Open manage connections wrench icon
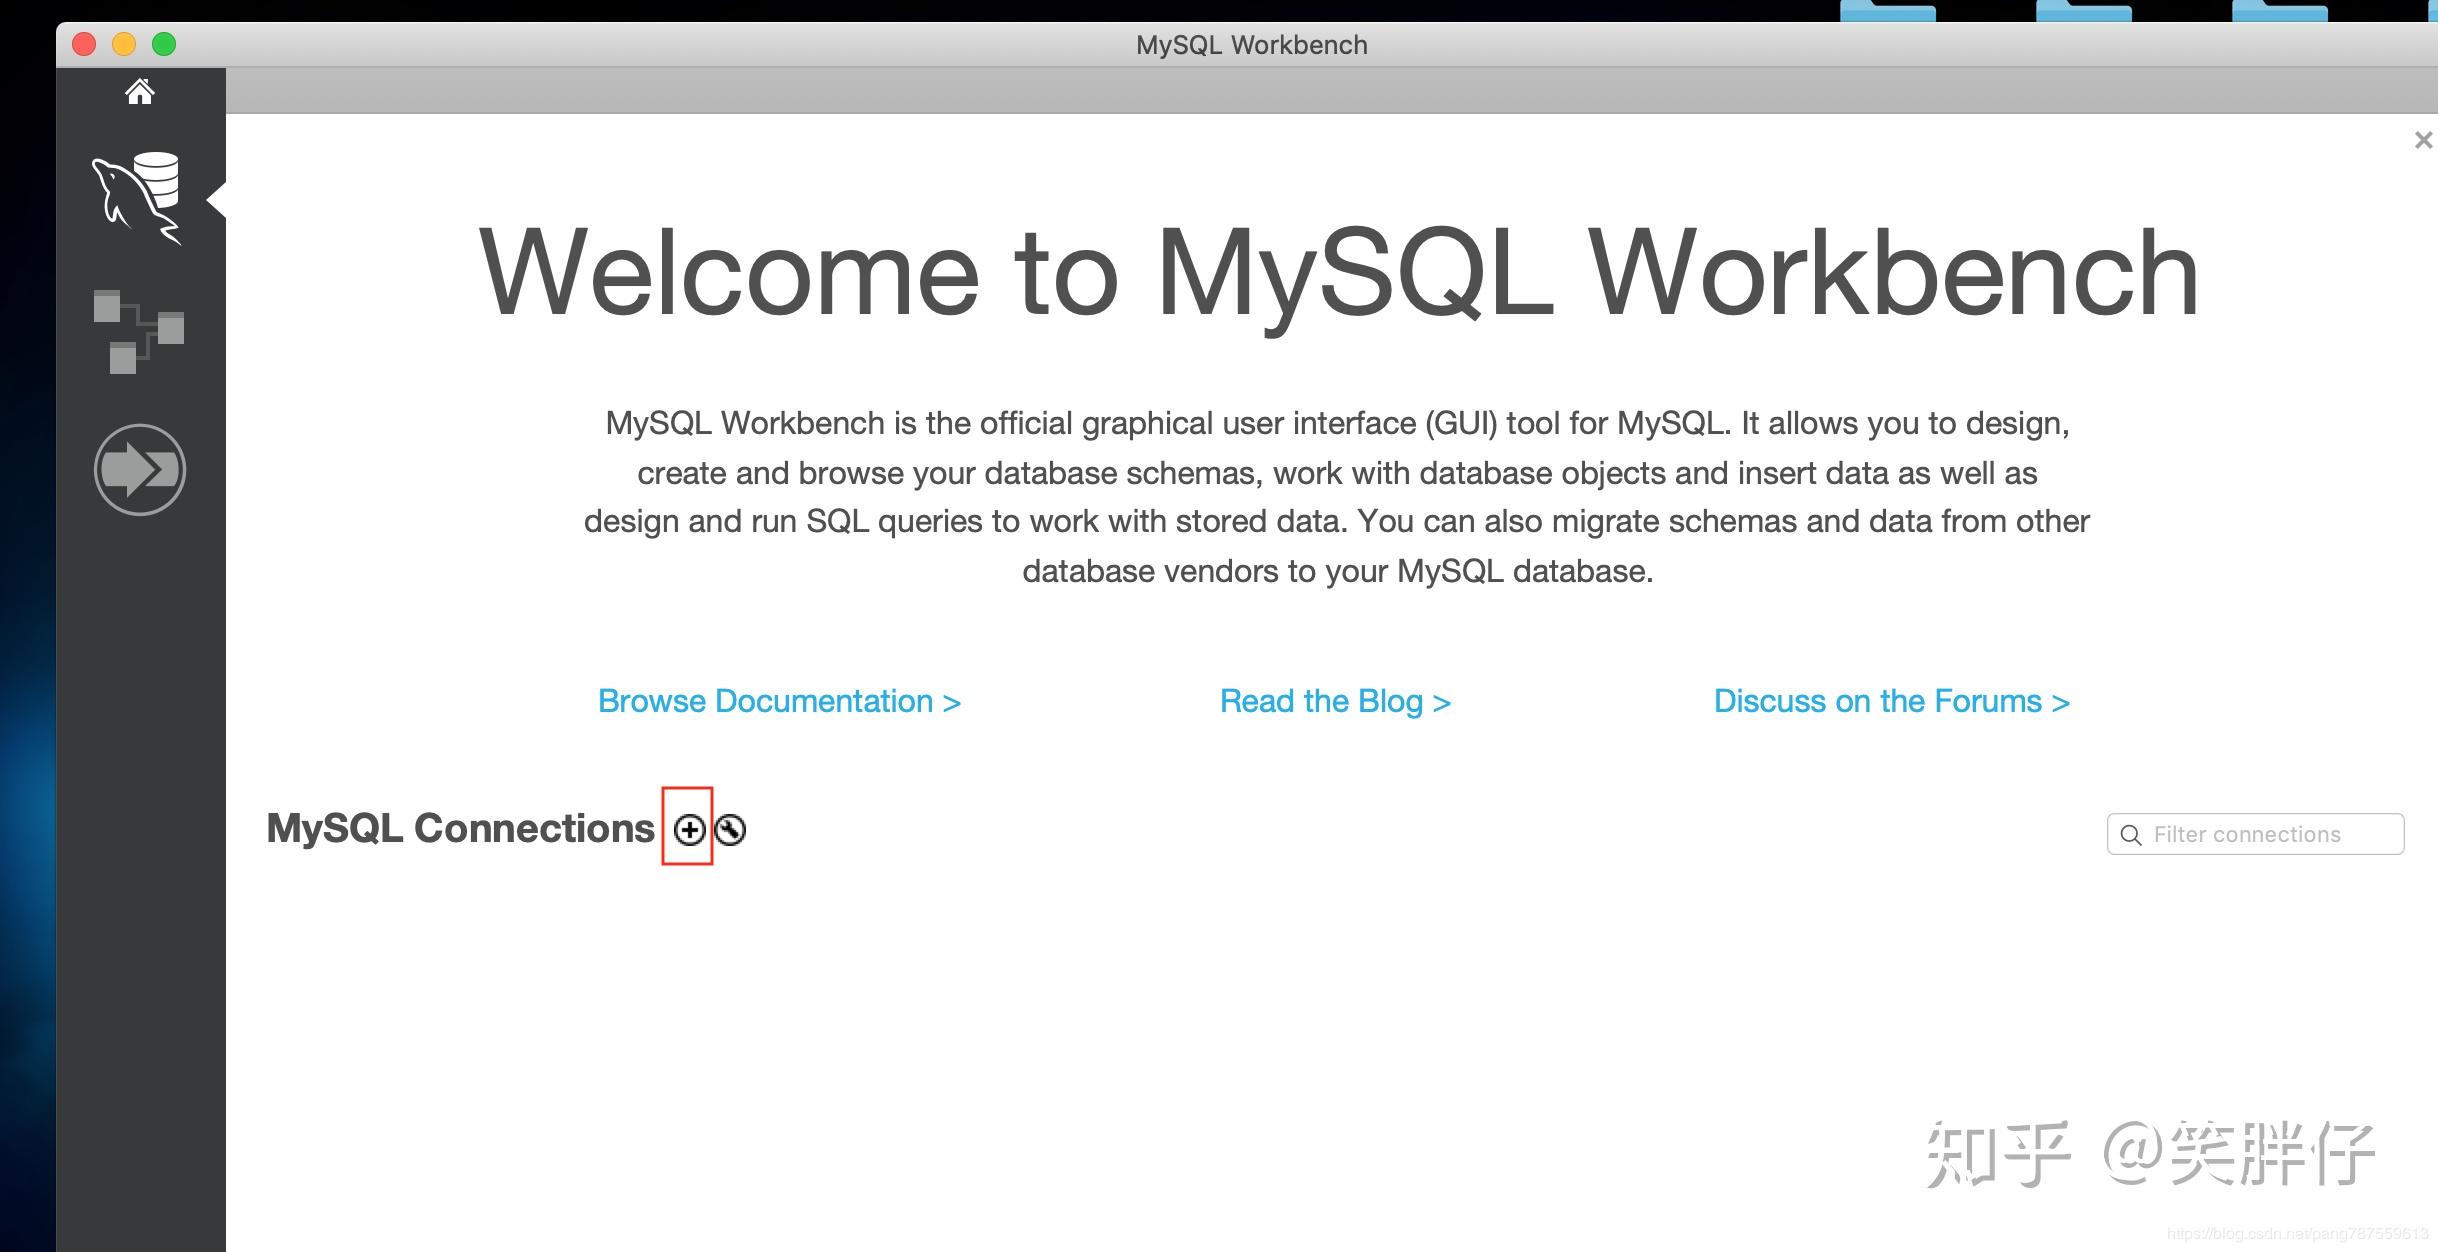Viewport: 2438px width, 1252px height. click(x=730, y=829)
